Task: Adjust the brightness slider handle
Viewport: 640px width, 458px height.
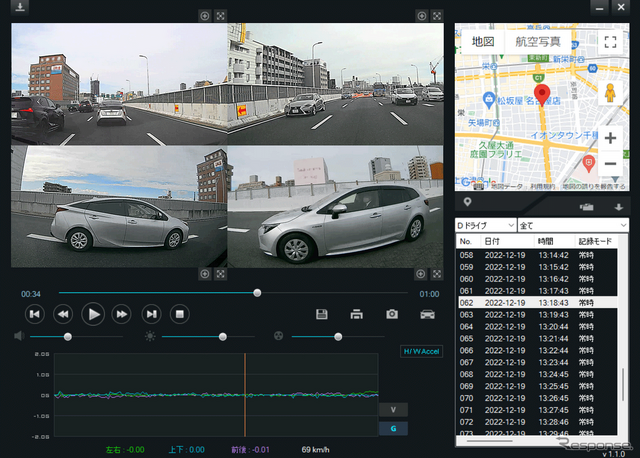Action: point(222,337)
